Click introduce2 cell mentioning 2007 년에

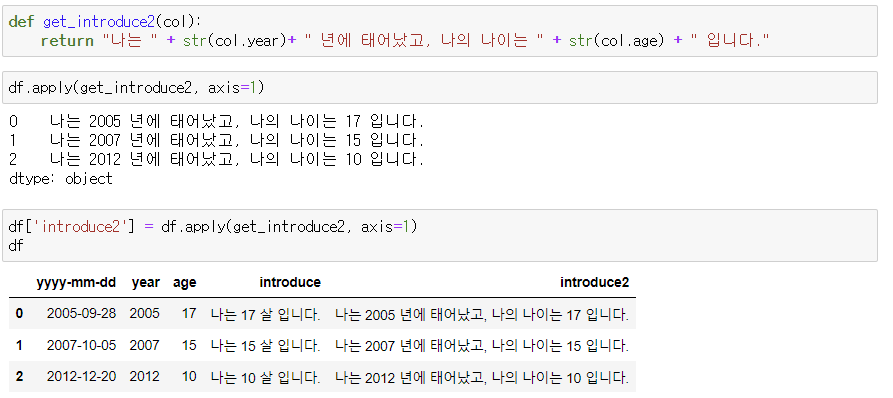pos(482,346)
